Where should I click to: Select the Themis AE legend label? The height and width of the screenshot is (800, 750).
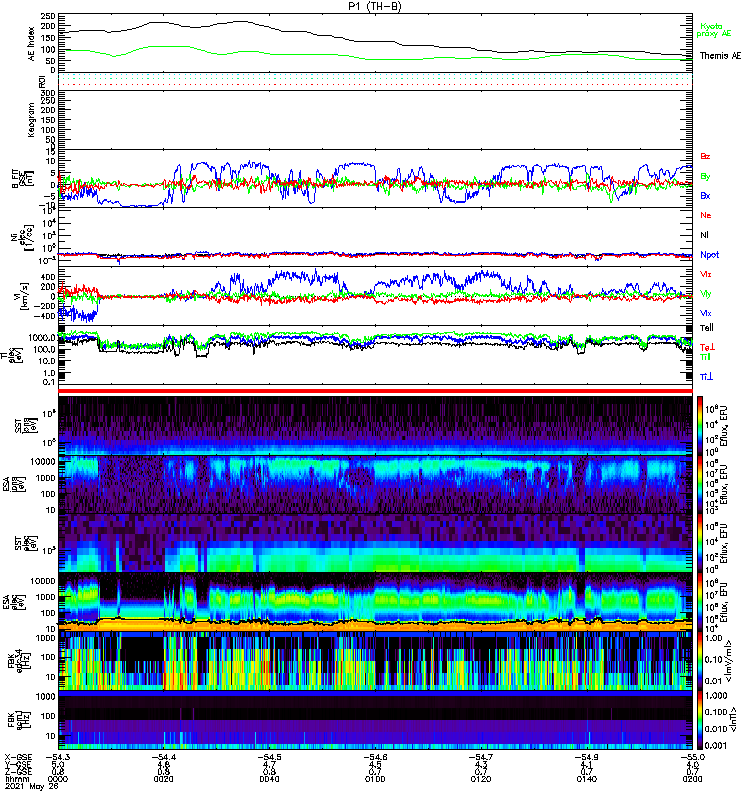point(720,56)
